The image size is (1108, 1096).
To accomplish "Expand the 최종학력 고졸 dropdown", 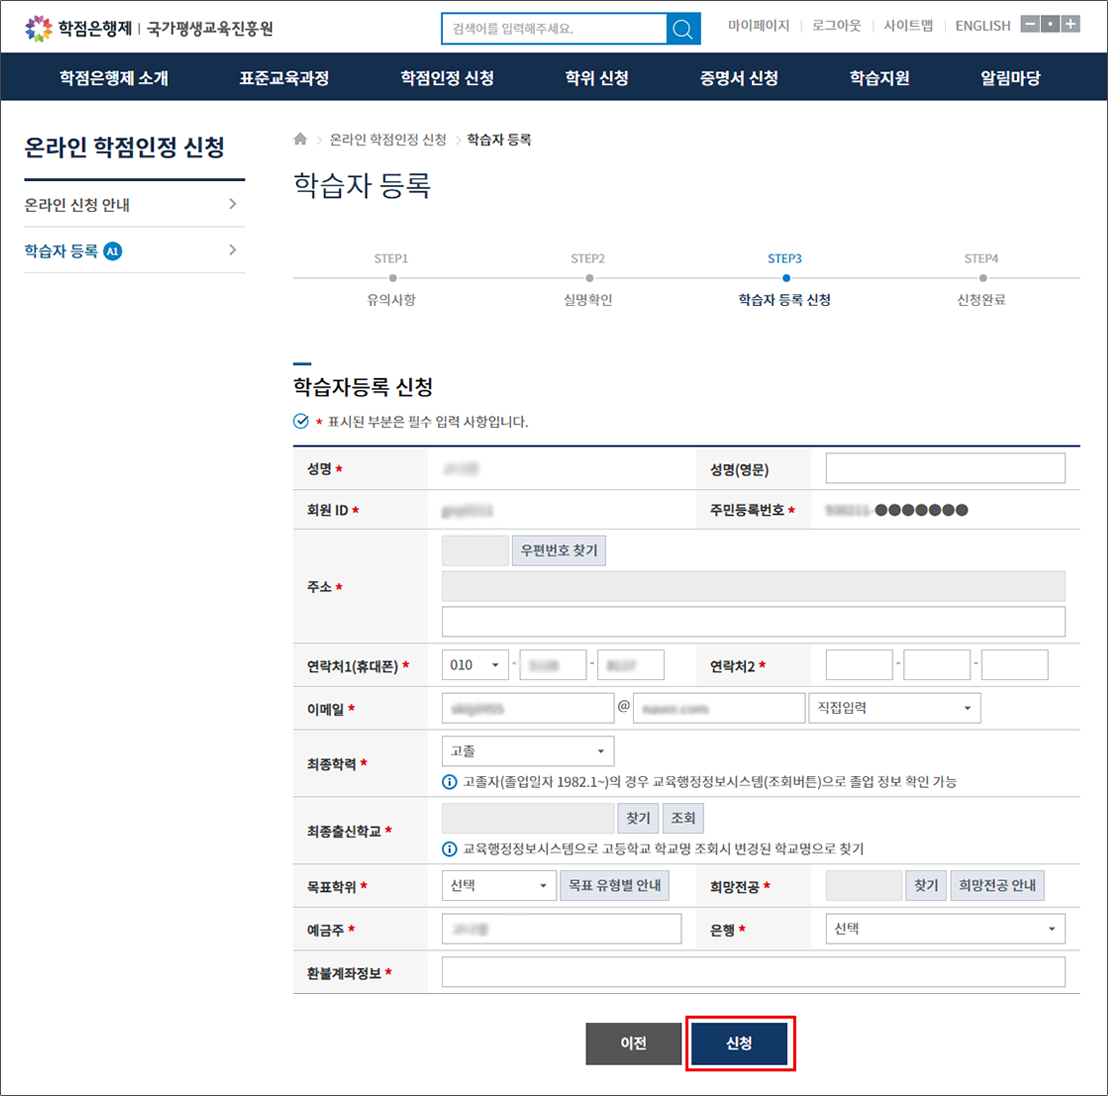I will [527, 751].
